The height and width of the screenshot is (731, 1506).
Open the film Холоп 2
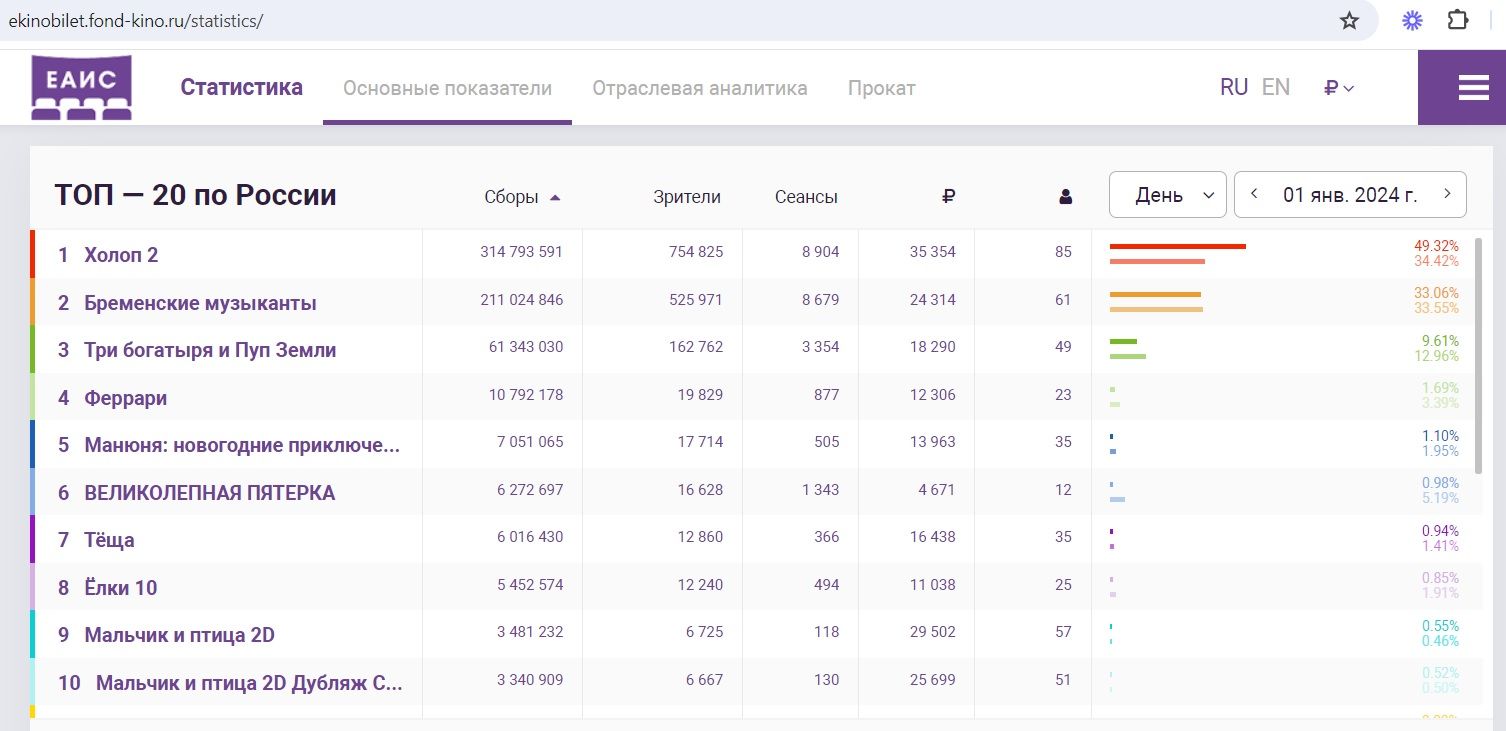[121, 255]
